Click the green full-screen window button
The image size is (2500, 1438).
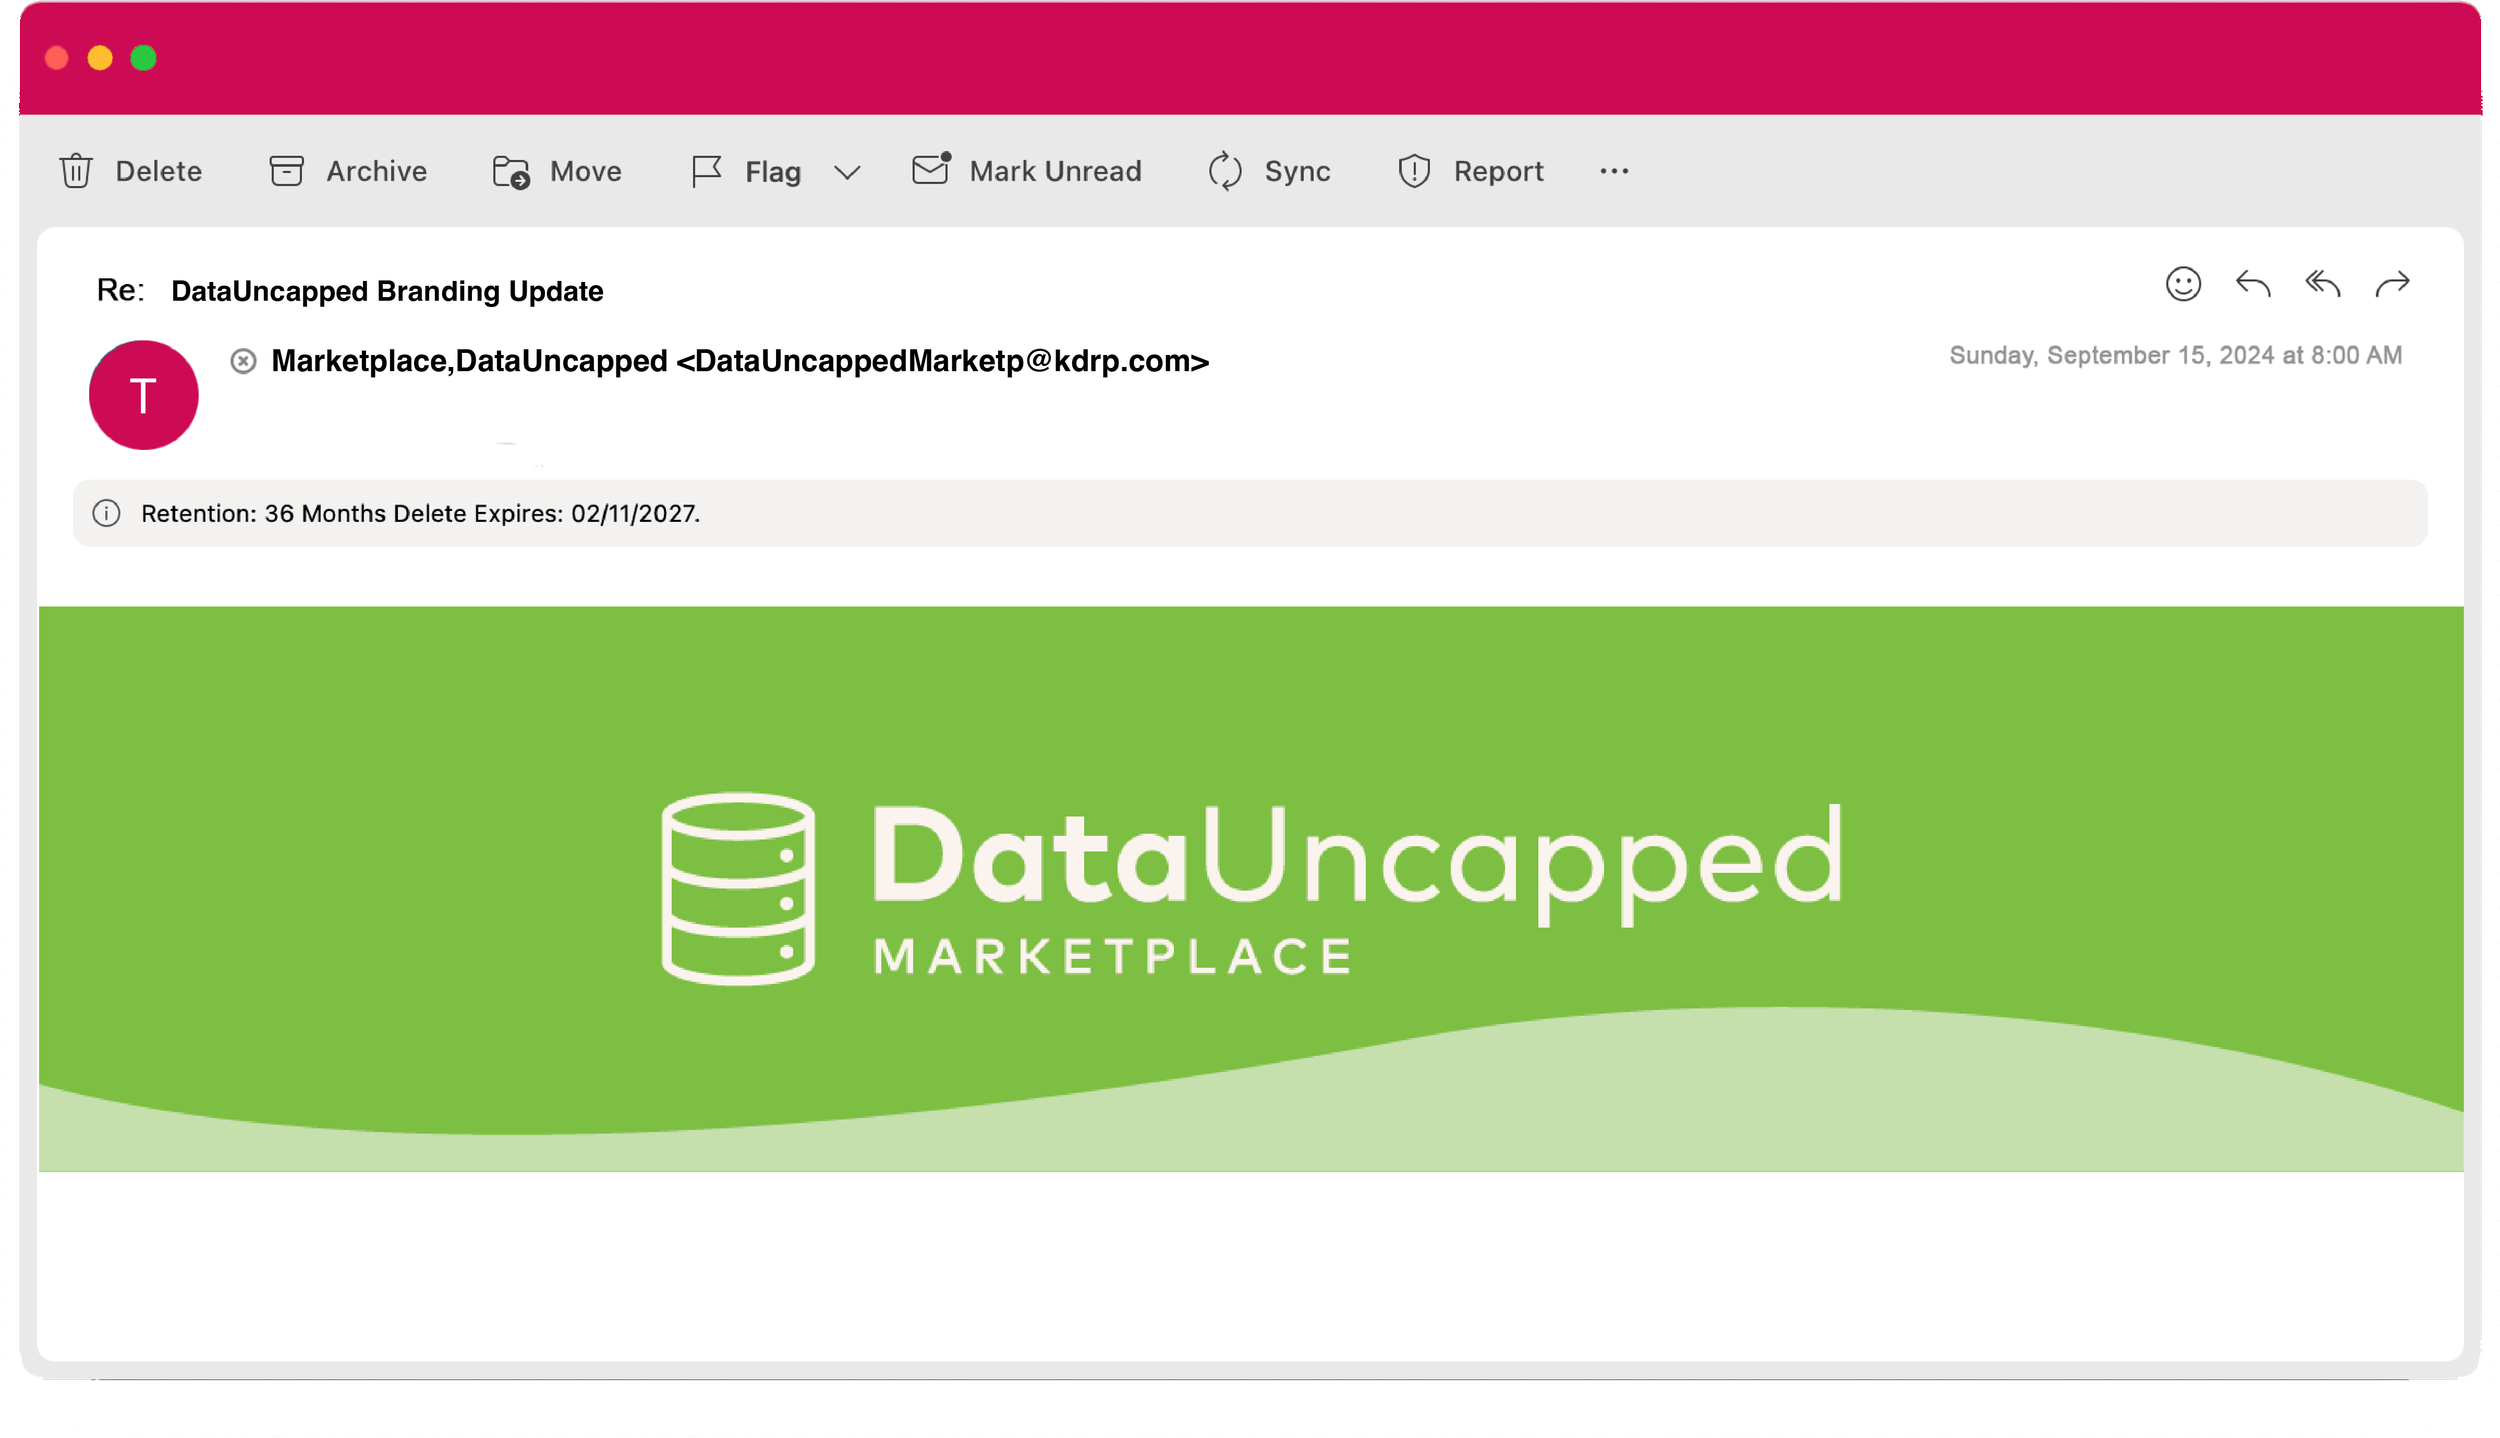[143, 58]
